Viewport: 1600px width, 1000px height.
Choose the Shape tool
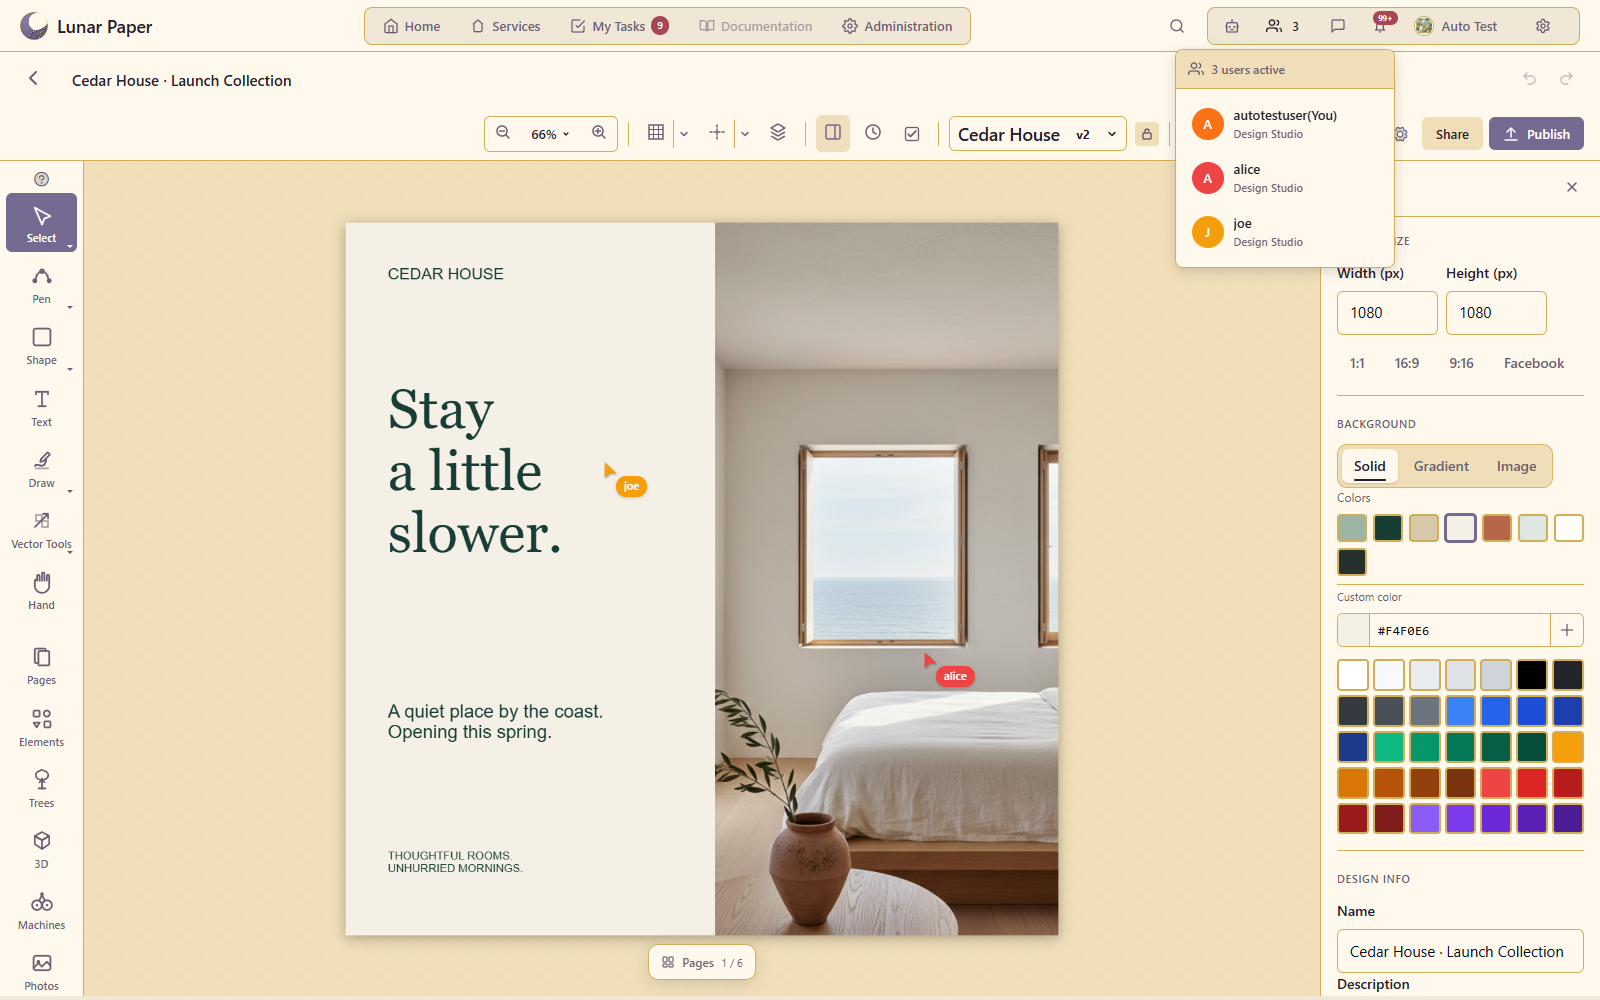tap(41, 346)
